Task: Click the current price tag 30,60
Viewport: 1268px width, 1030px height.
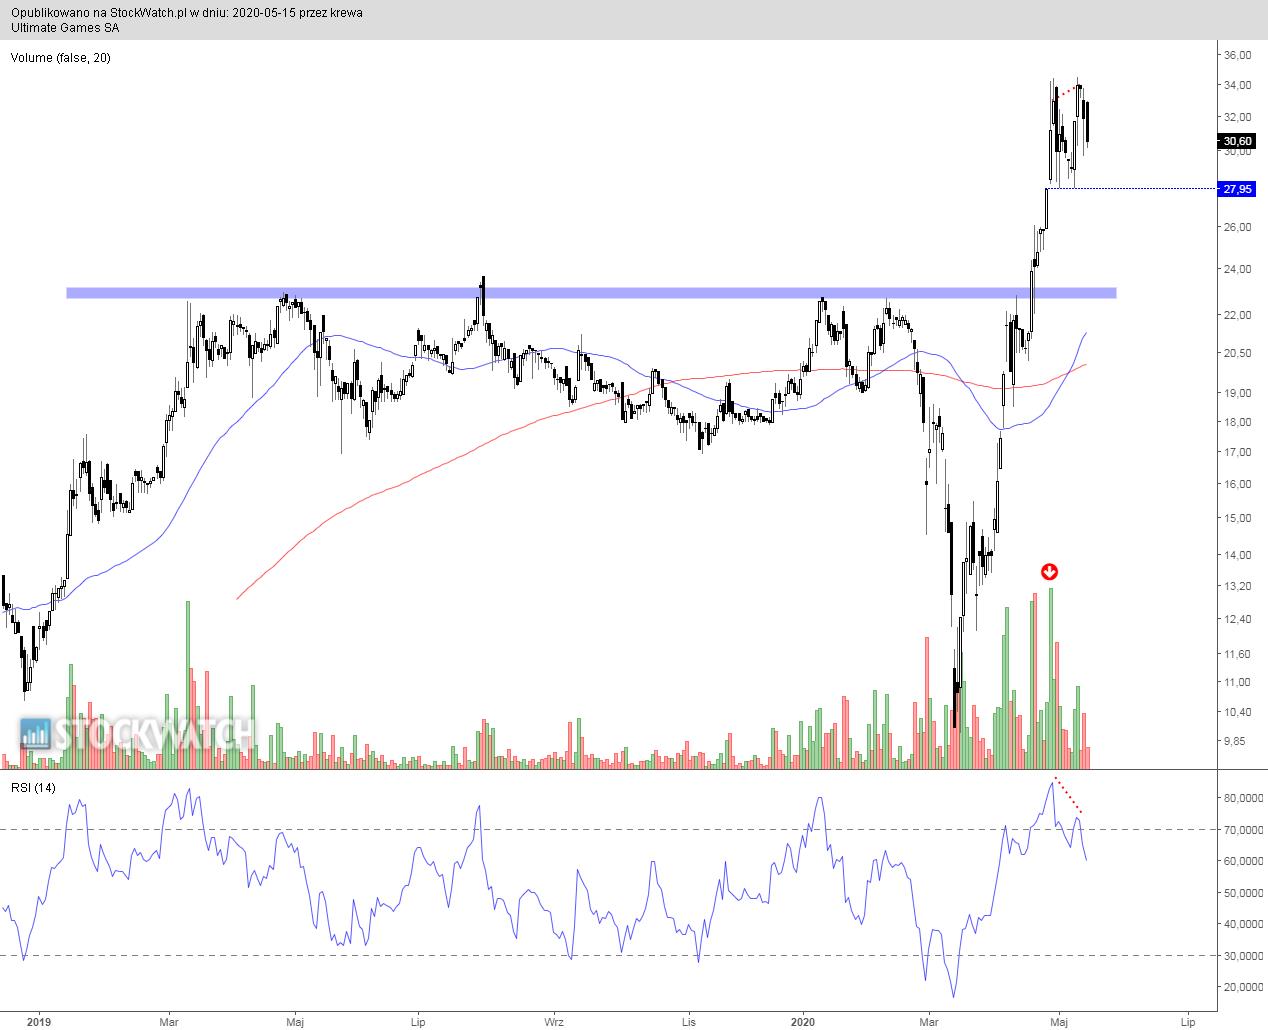Action: [x=1238, y=142]
